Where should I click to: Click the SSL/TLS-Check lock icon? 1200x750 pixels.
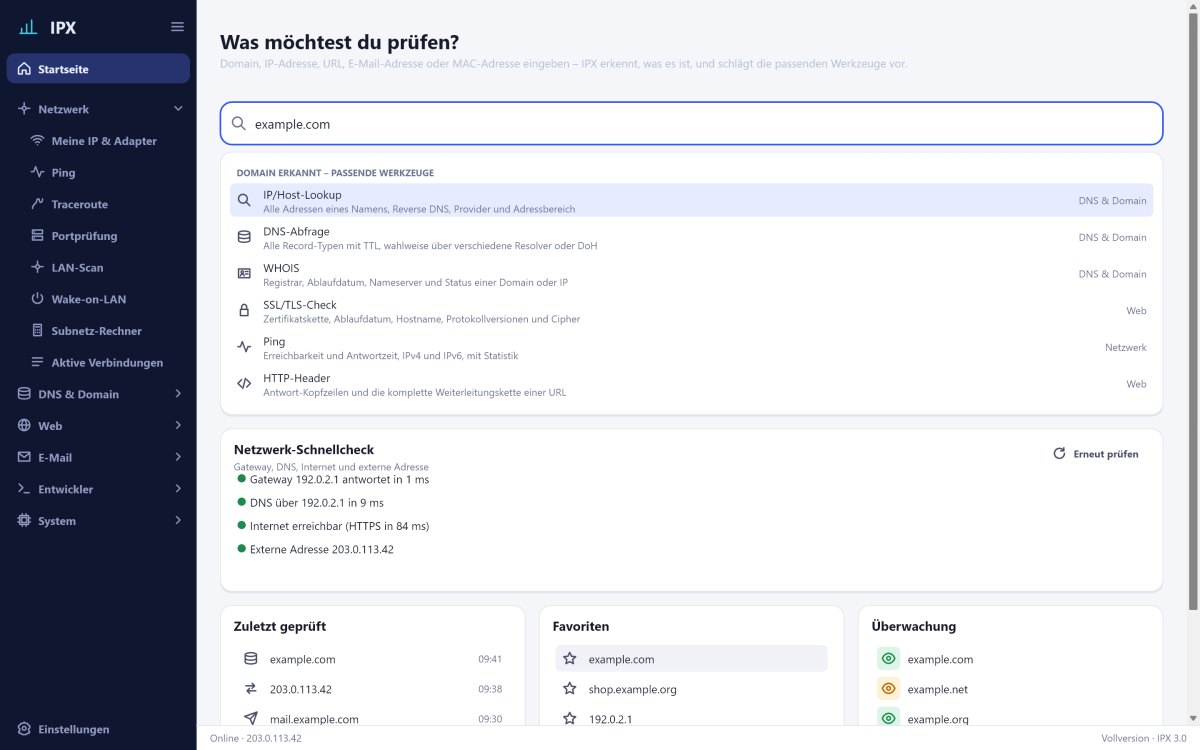[x=244, y=311]
